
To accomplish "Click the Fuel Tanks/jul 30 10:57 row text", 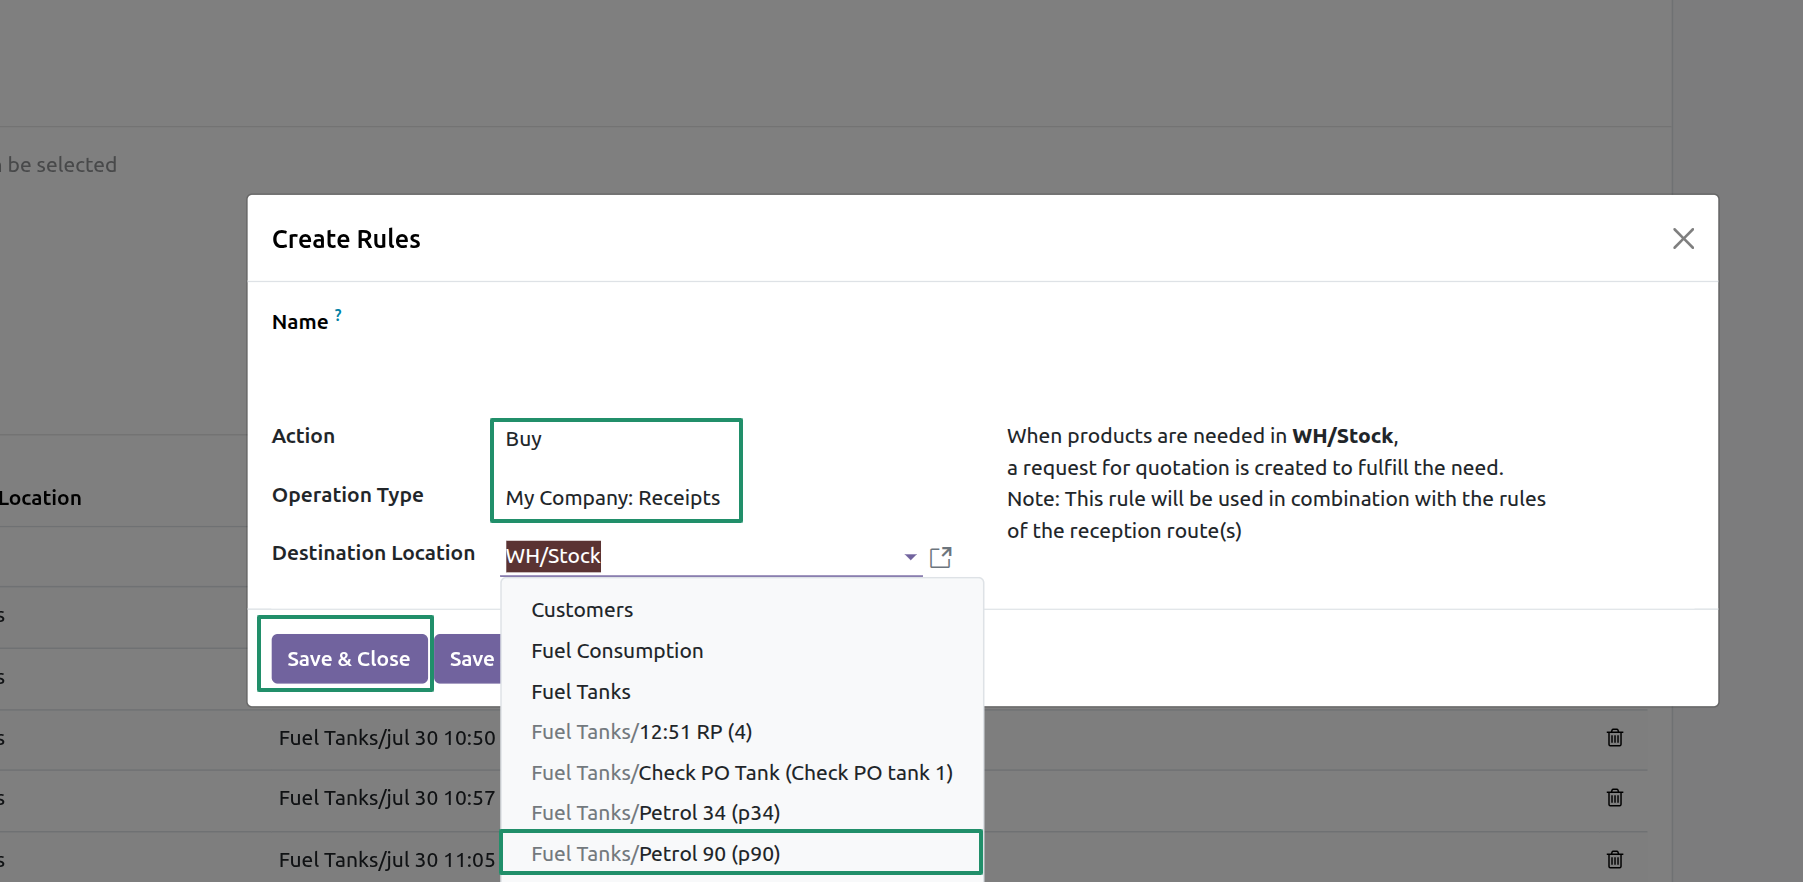I will click(387, 798).
